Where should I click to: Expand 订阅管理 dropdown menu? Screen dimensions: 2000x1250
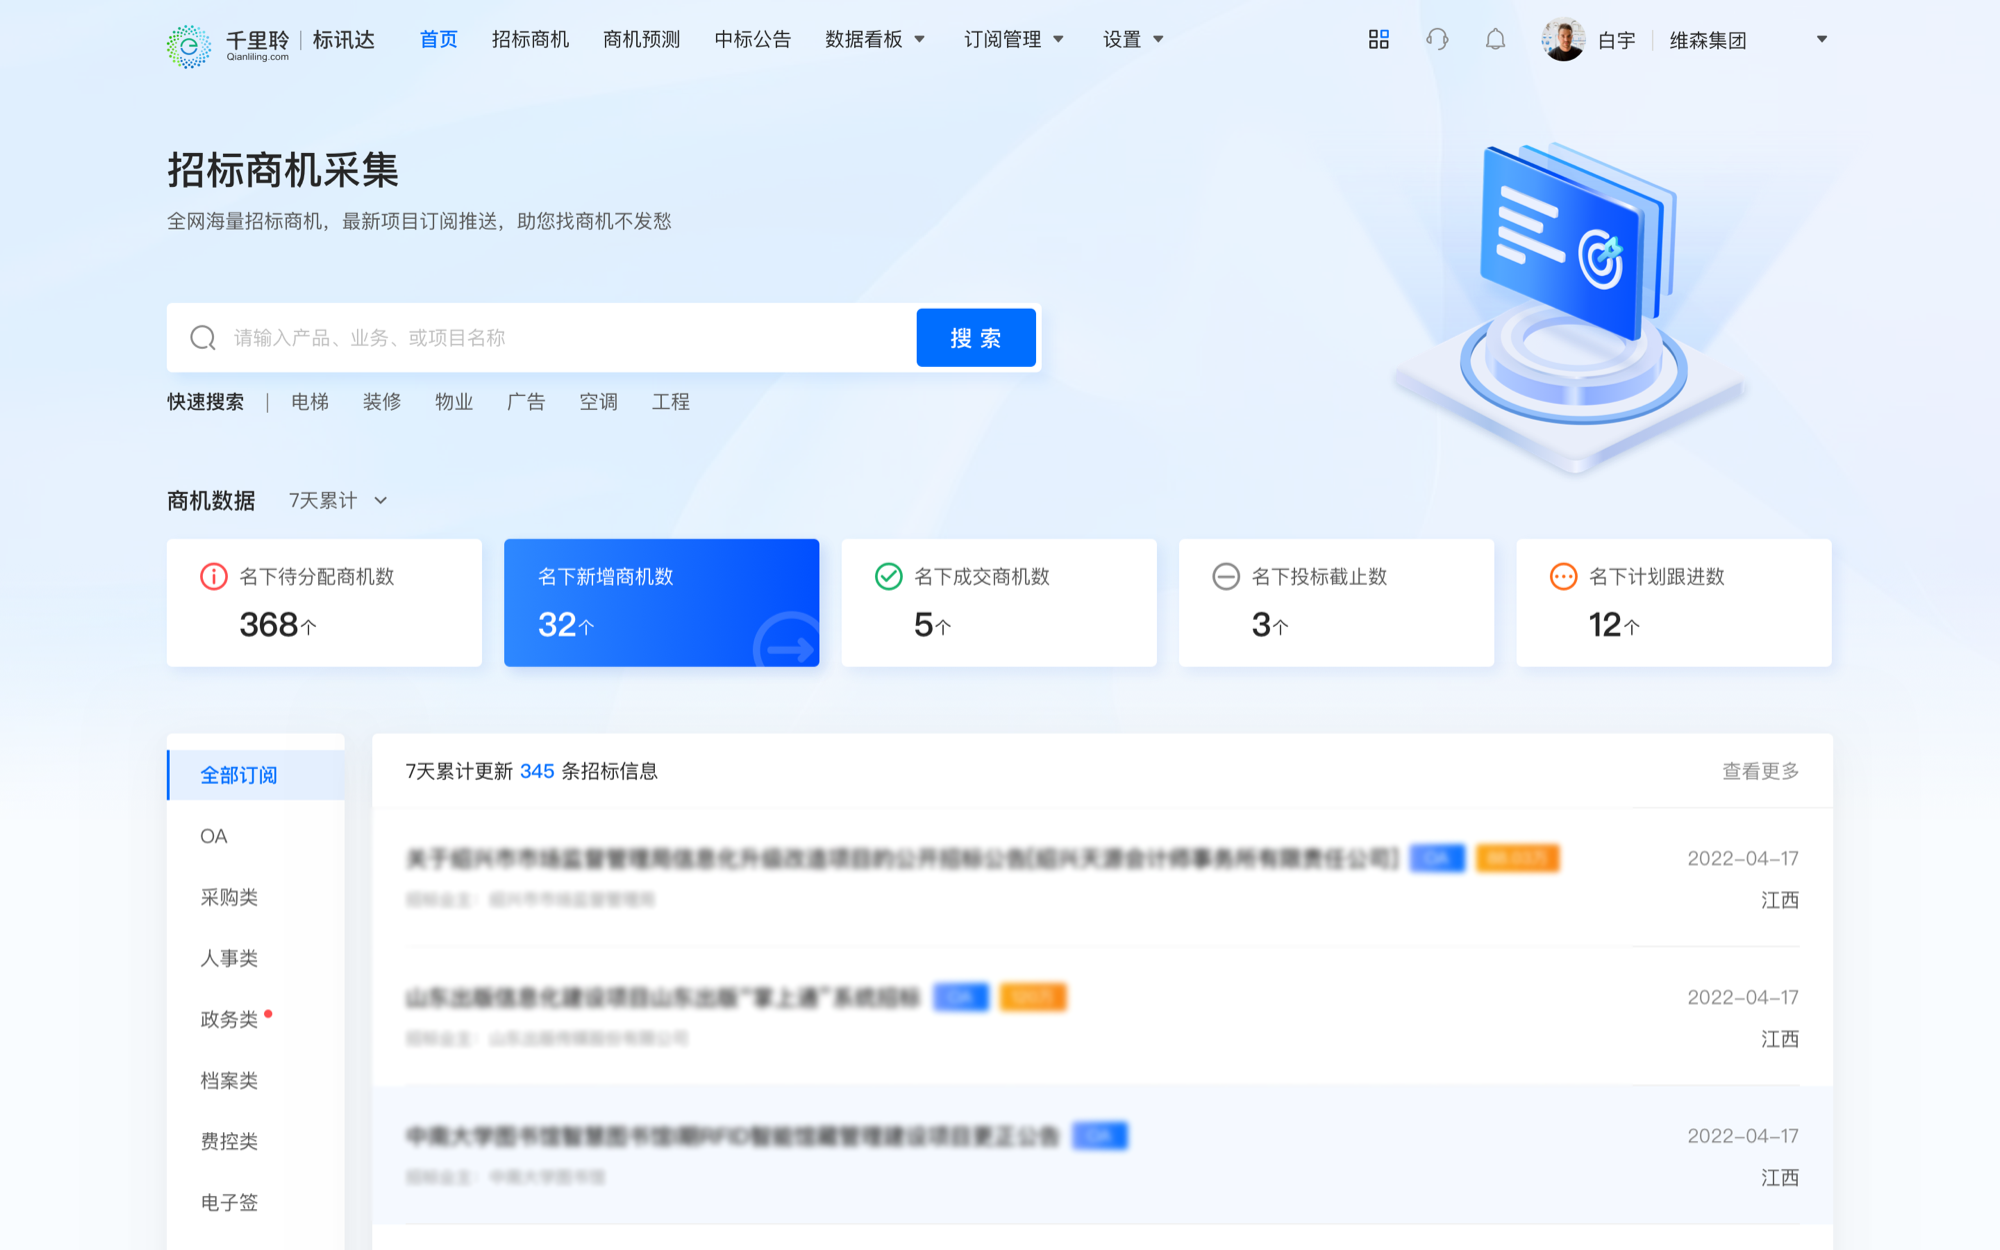coord(1014,39)
